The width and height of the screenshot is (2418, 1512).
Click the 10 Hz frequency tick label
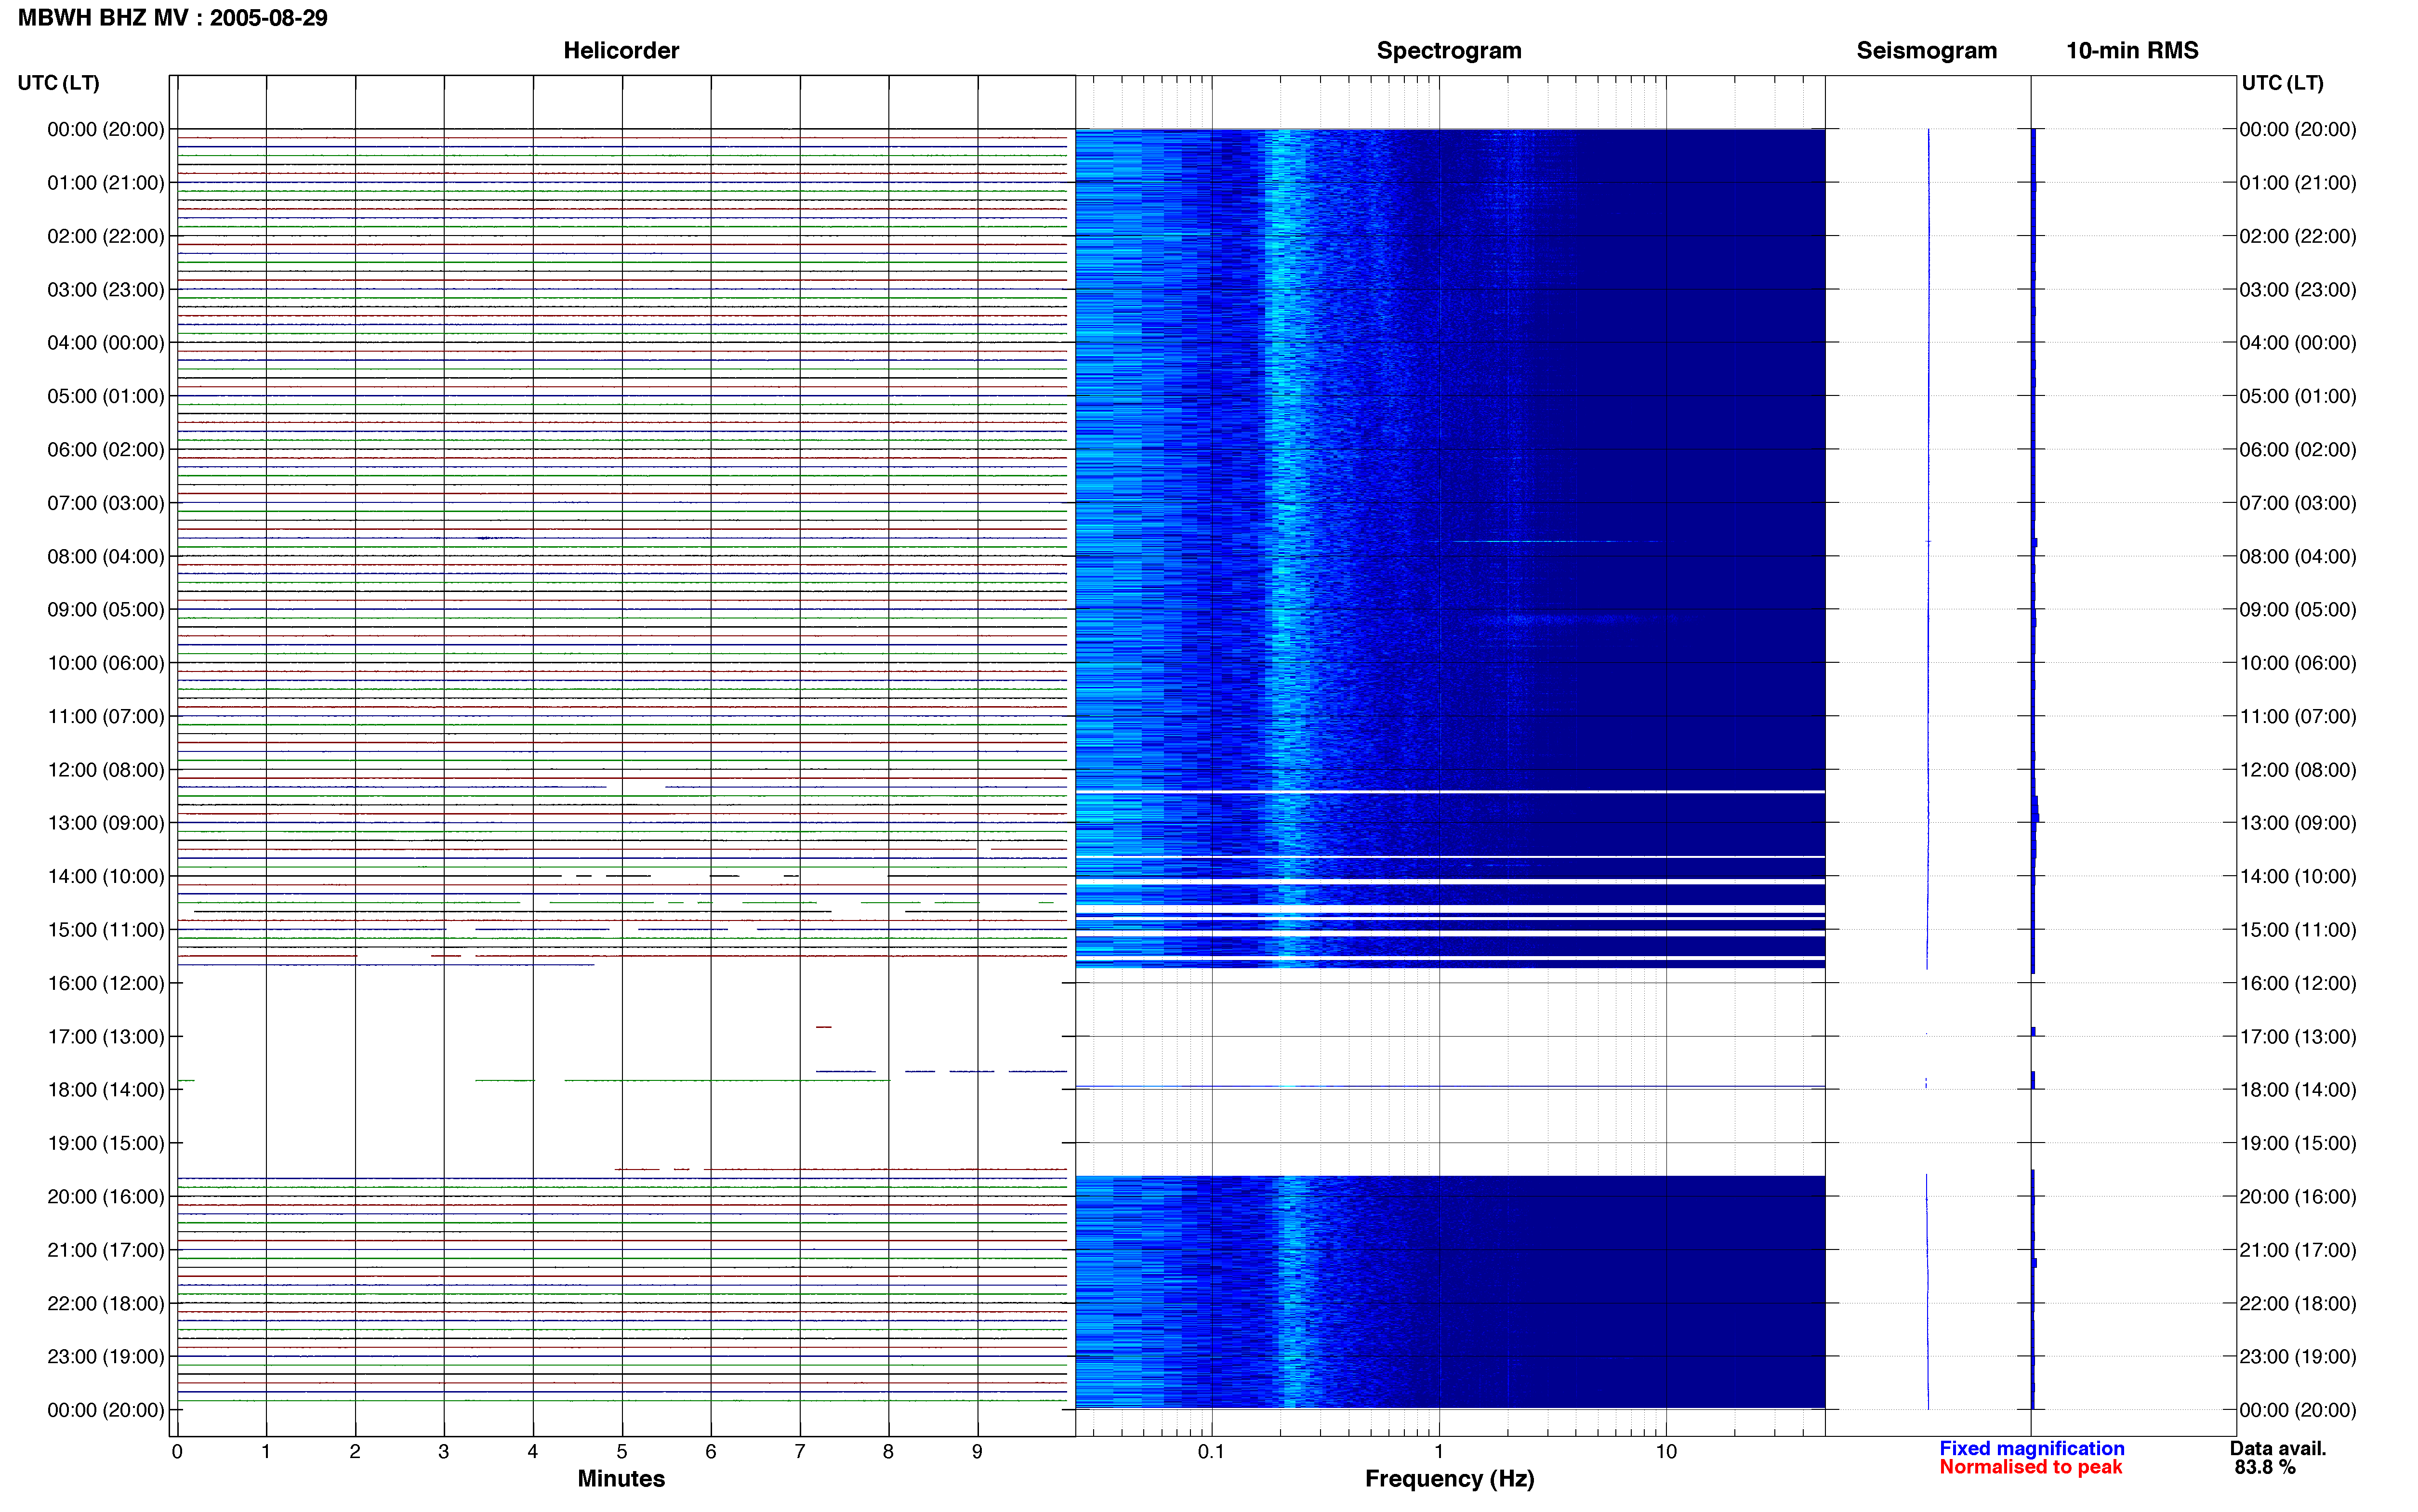point(1666,1452)
